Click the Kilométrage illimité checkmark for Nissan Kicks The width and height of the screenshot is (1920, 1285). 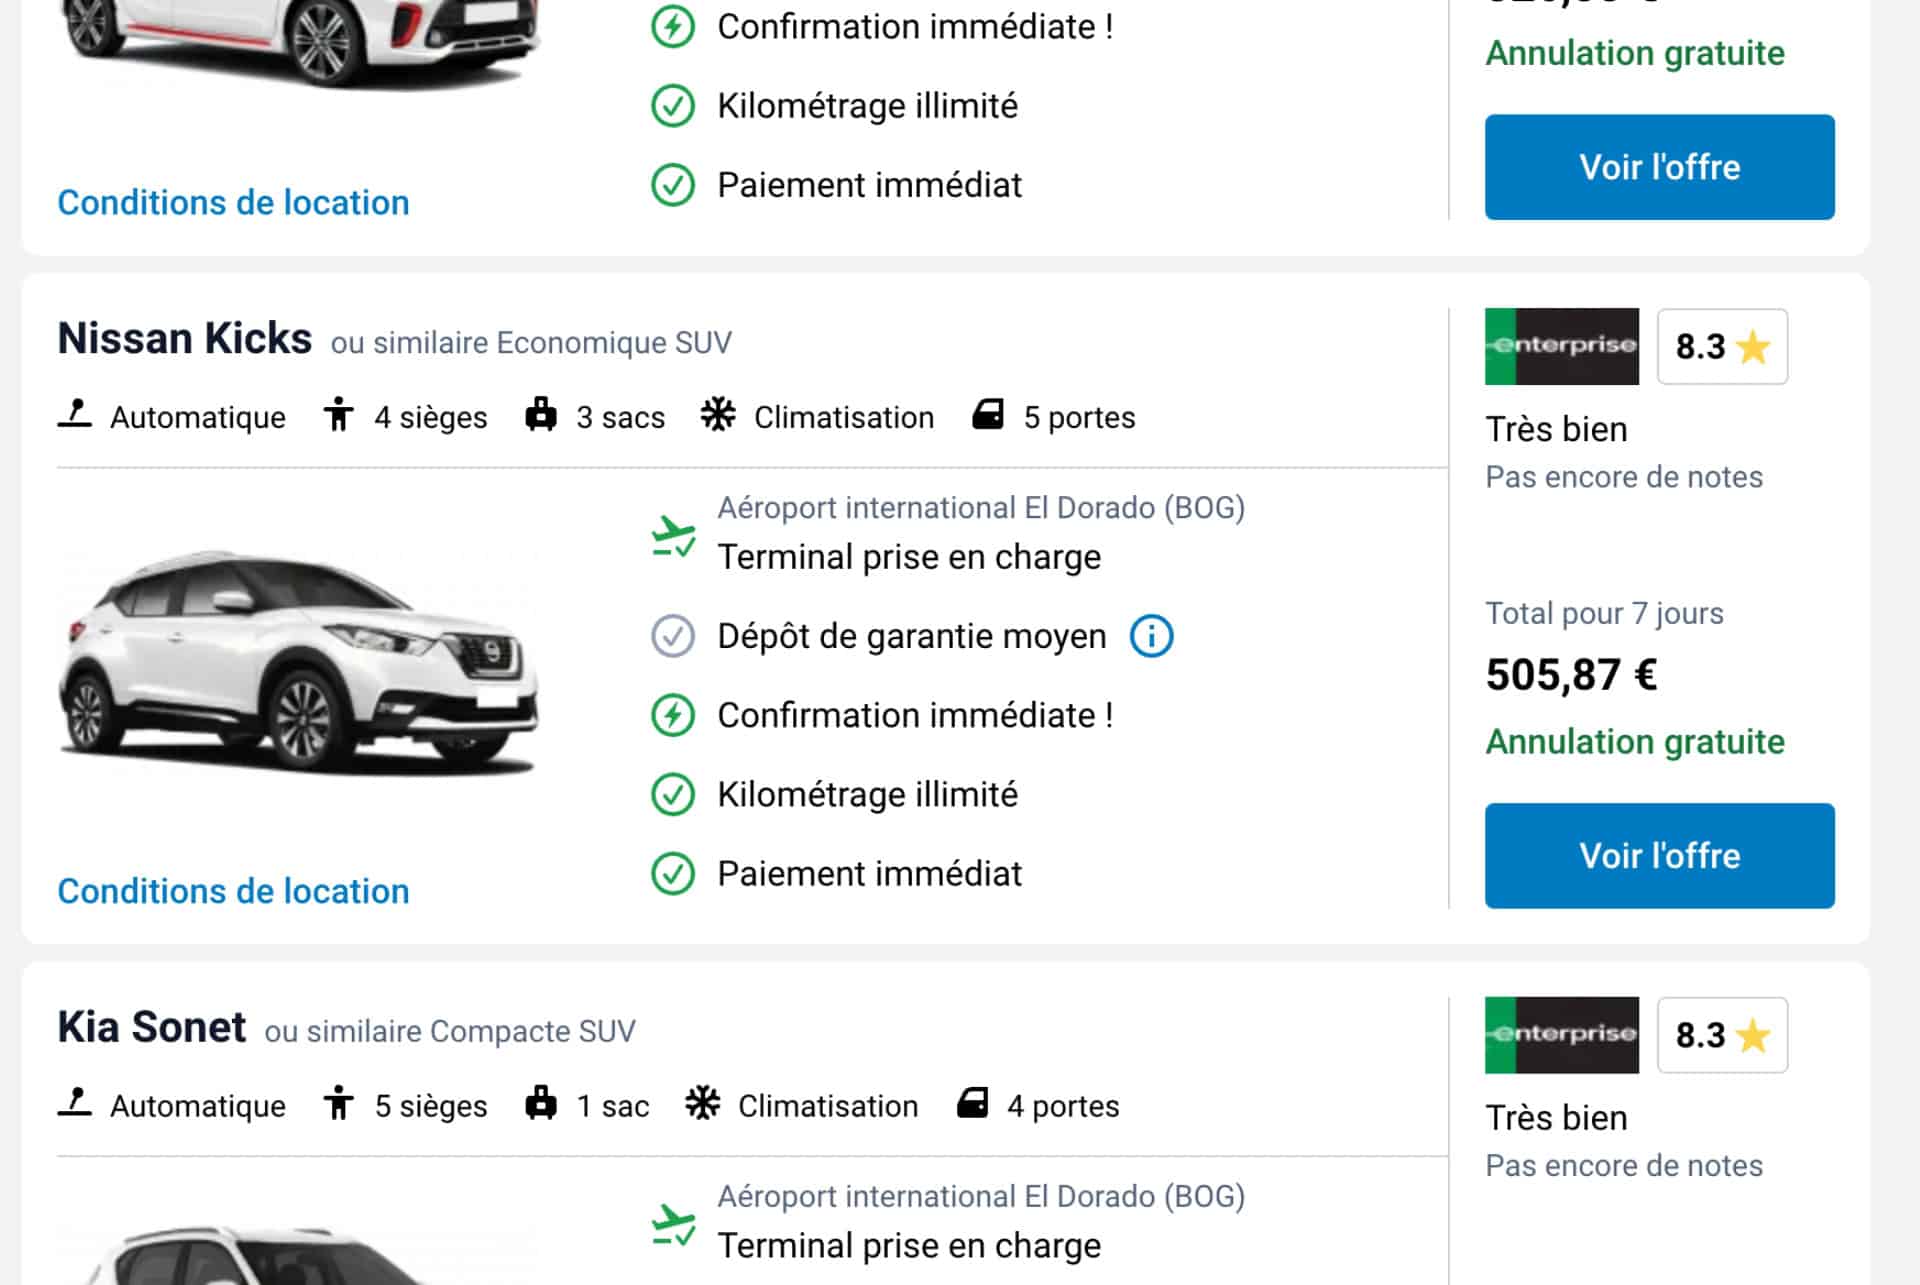(x=673, y=794)
